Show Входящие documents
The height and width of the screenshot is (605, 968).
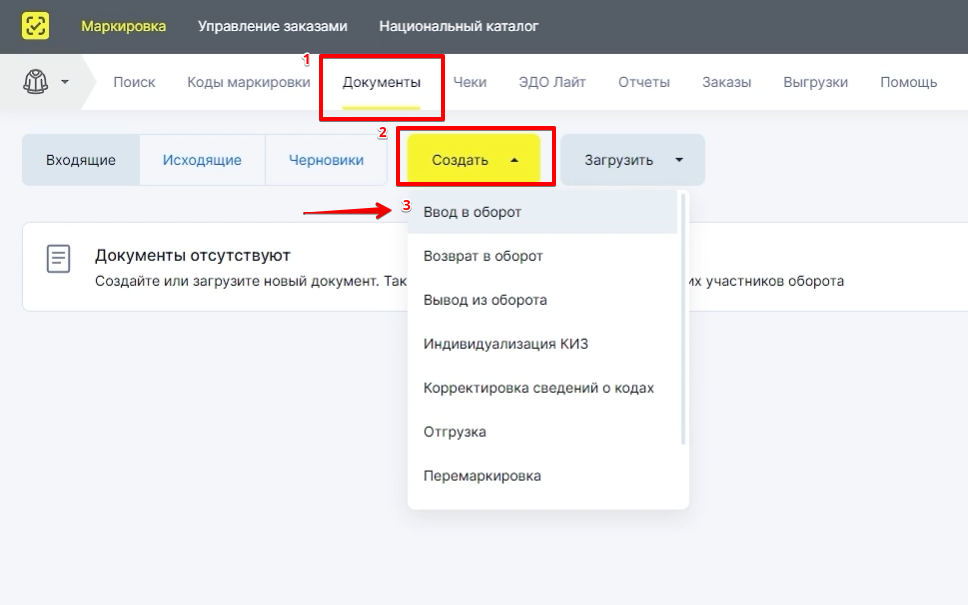pos(81,160)
